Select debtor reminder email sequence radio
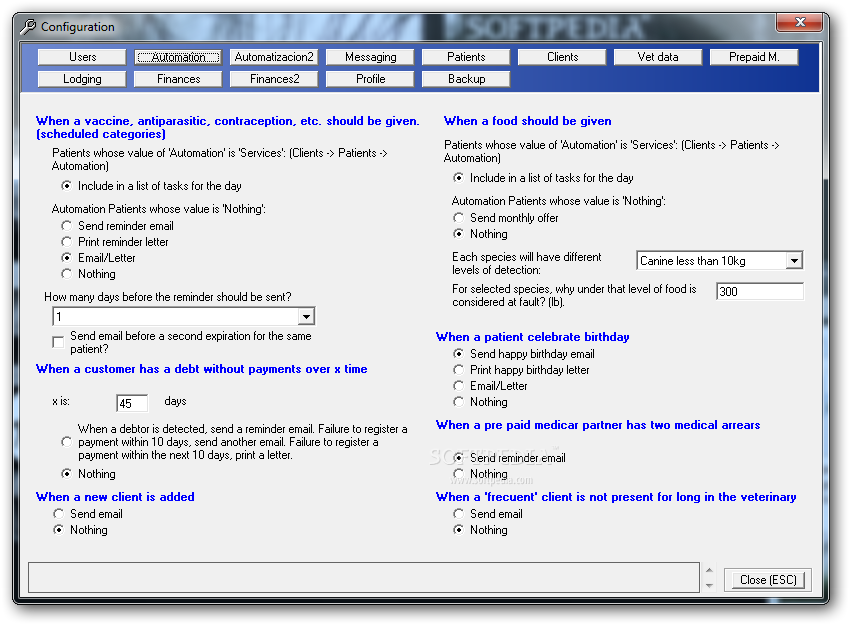Image resolution: width=850 pixels, height=625 pixels. 66,442
